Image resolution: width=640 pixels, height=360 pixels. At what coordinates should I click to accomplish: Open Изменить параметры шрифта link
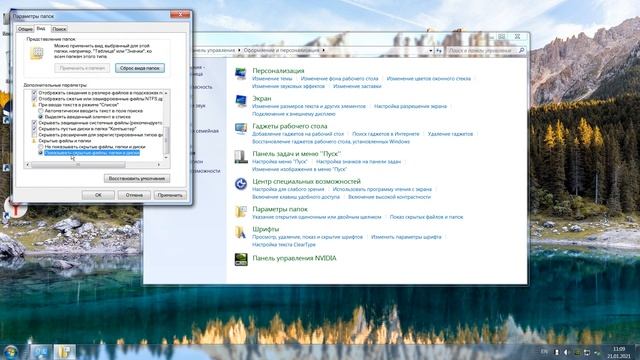(x=406, y=237)
